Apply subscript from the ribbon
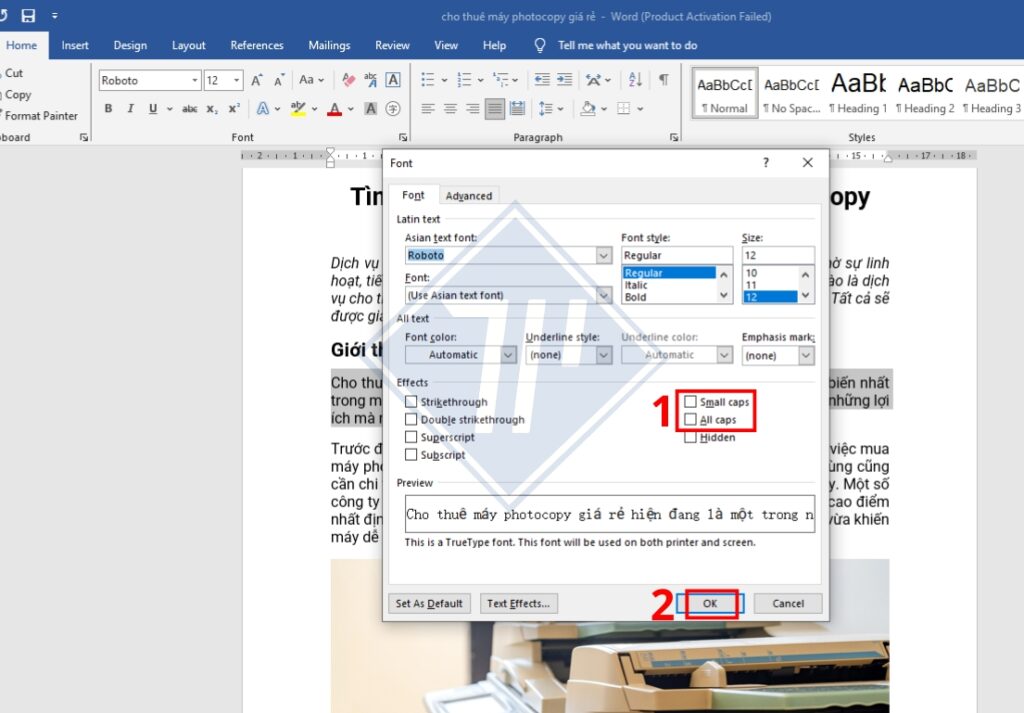 tap(212, 108)
